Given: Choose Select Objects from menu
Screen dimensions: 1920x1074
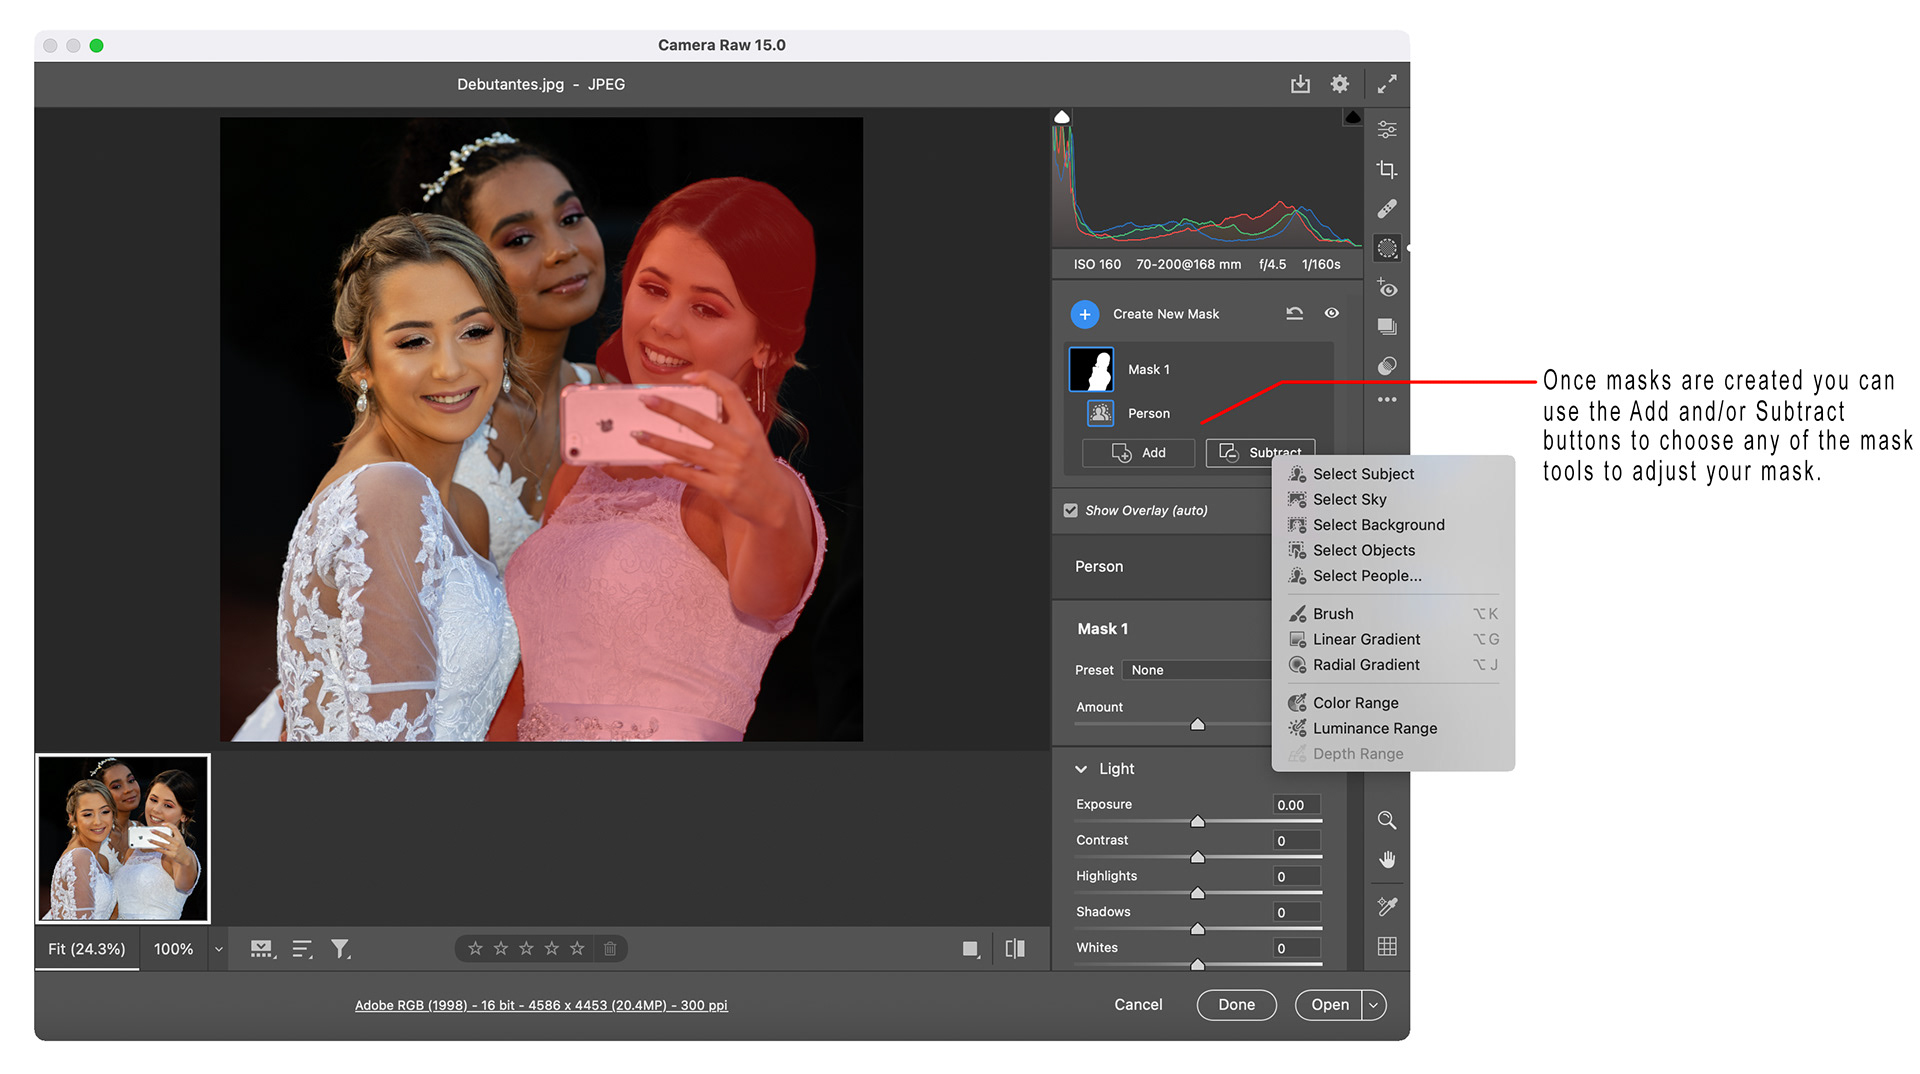Looking at the screenshot, I should [1364, 550].
